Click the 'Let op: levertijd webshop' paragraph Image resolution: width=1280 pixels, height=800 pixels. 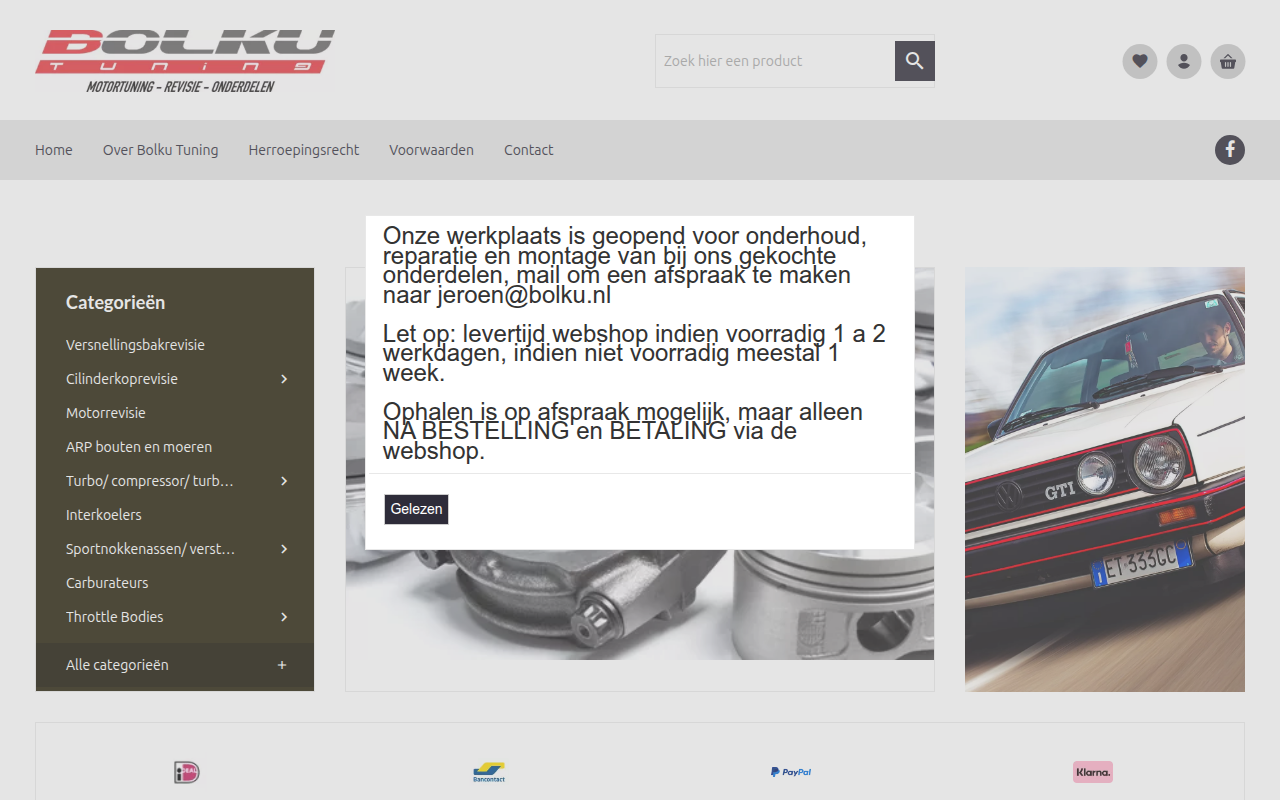(634, 353)
